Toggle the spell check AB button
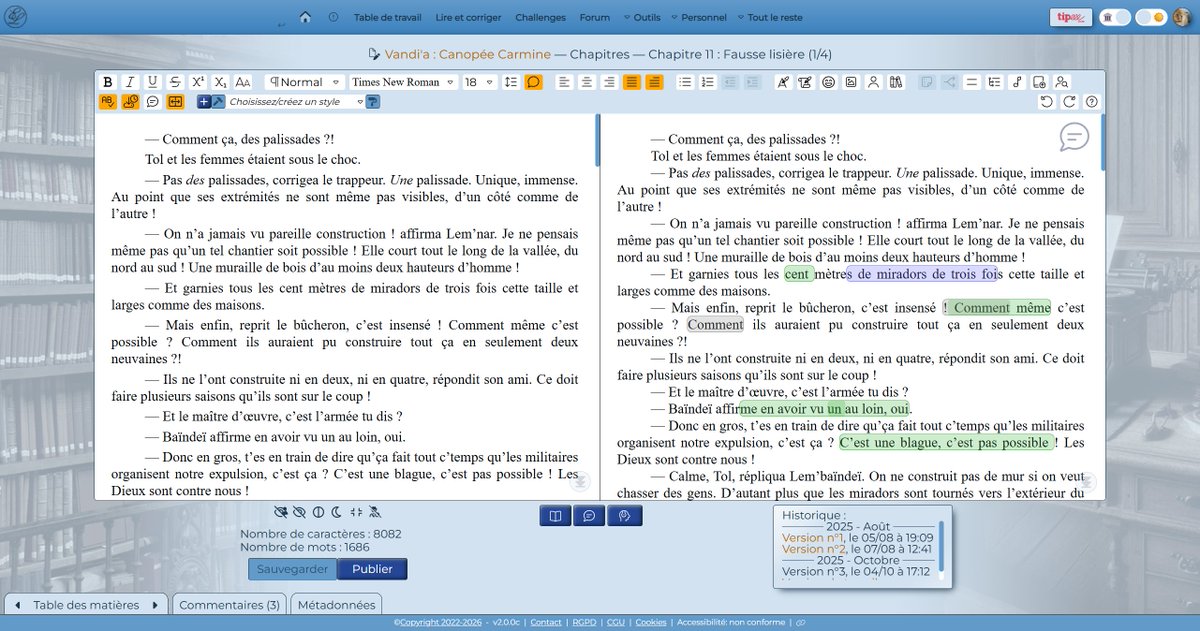The height and width of the screenshot is (631, 1200). point(107,101)
